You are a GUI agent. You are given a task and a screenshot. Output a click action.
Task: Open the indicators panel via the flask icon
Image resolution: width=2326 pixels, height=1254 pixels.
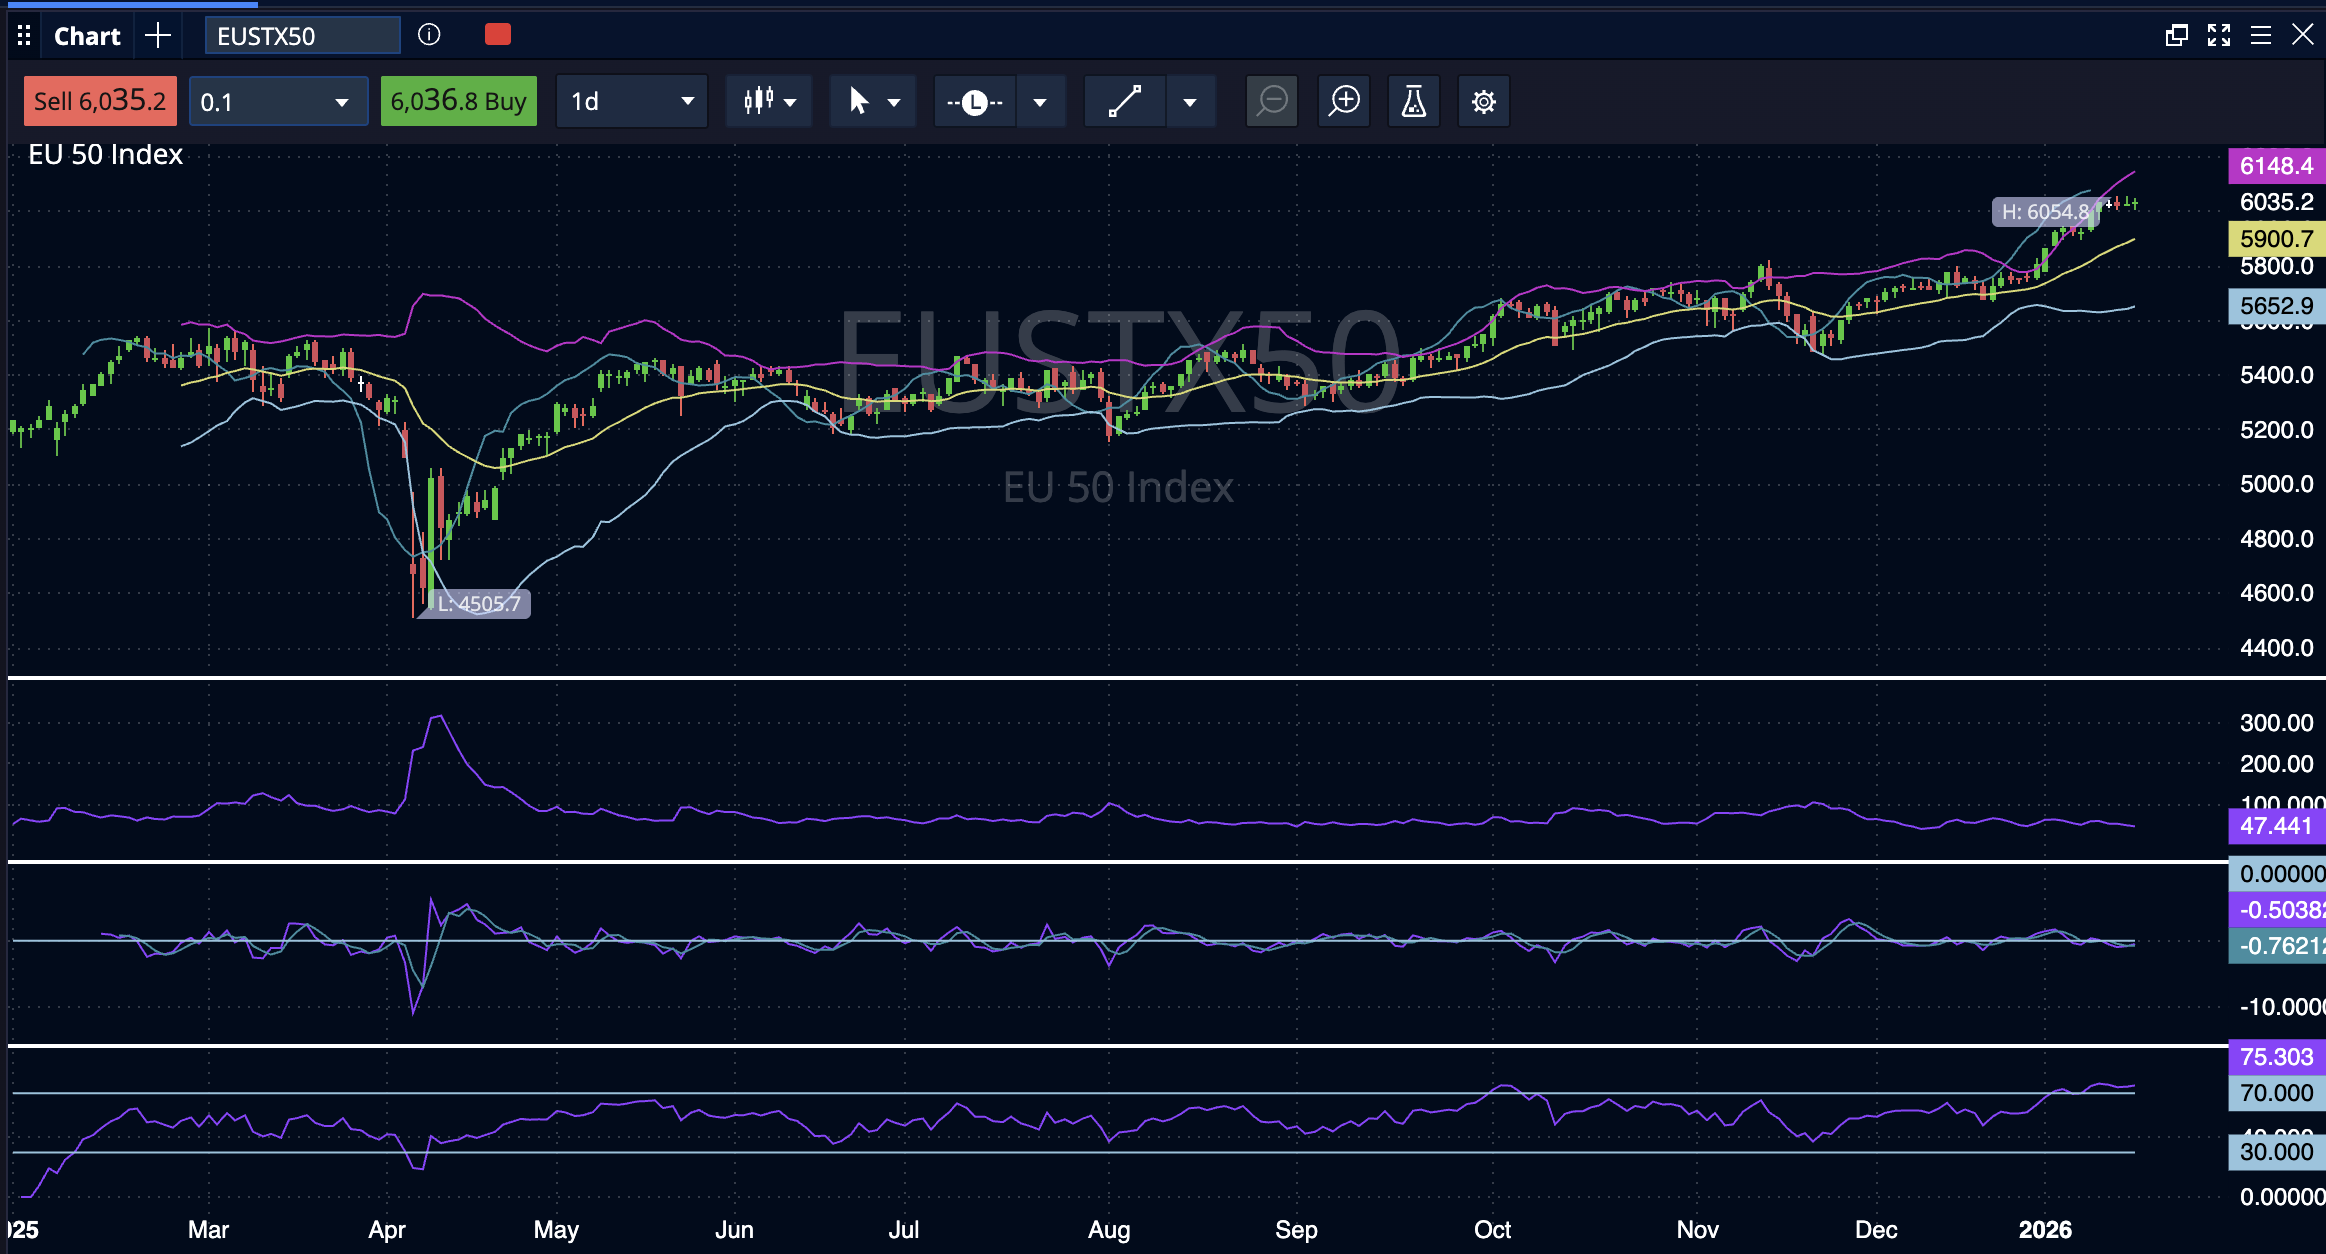1413,101
